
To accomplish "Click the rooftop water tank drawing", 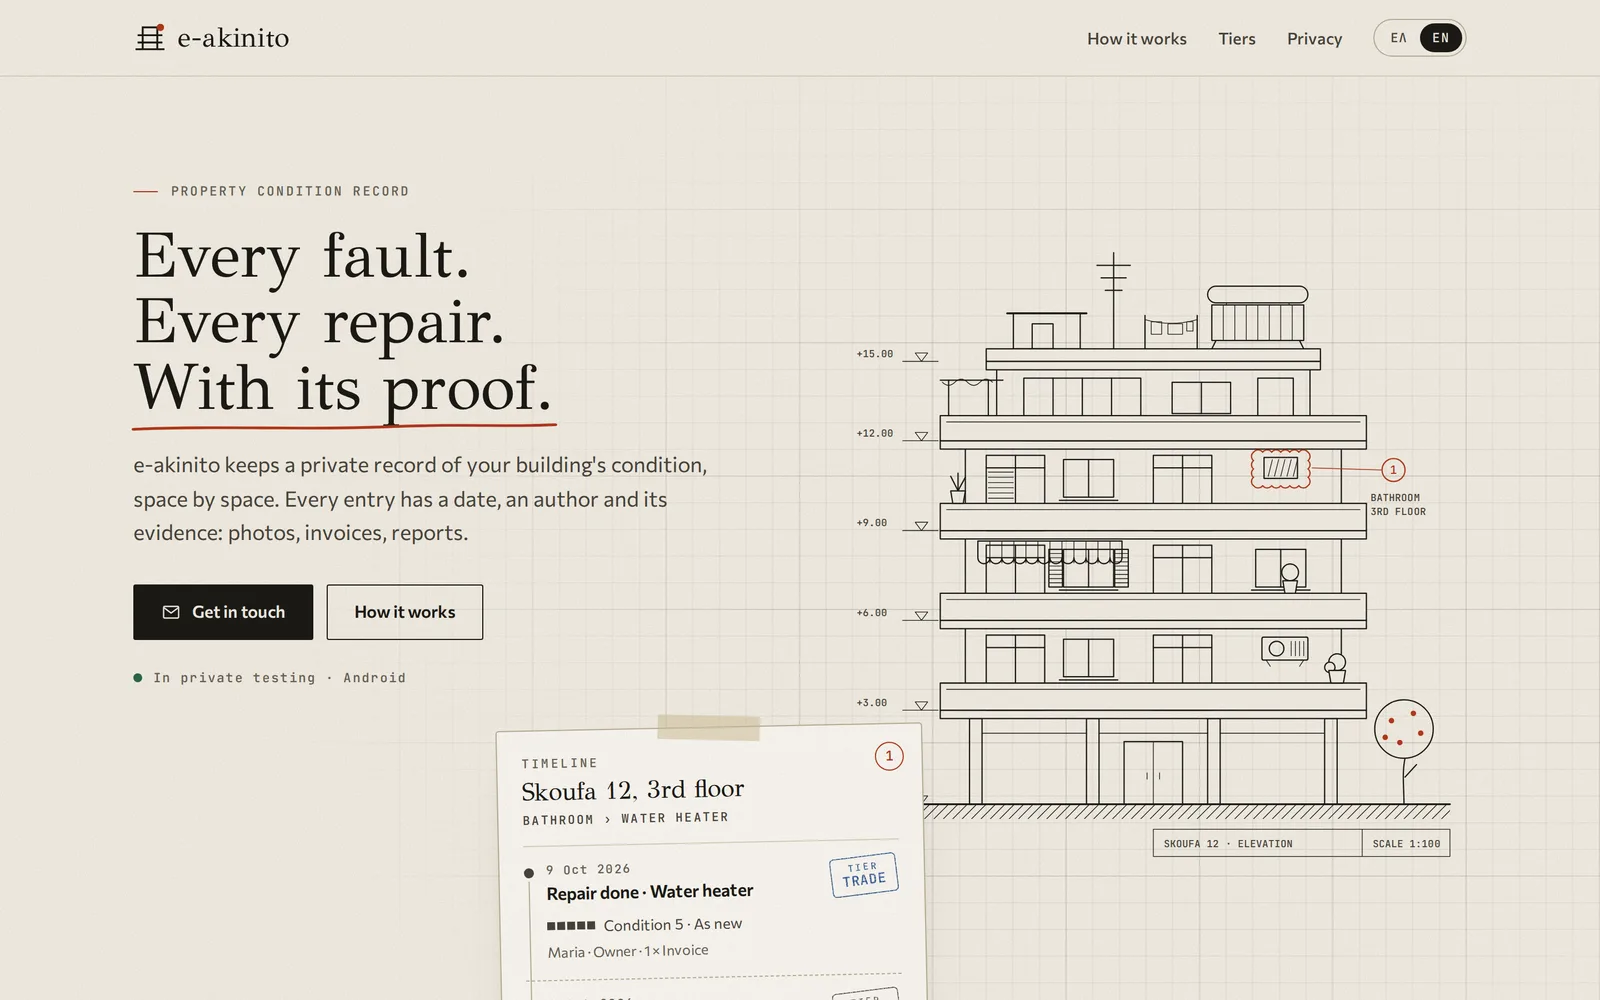I will coord(1258,318).
